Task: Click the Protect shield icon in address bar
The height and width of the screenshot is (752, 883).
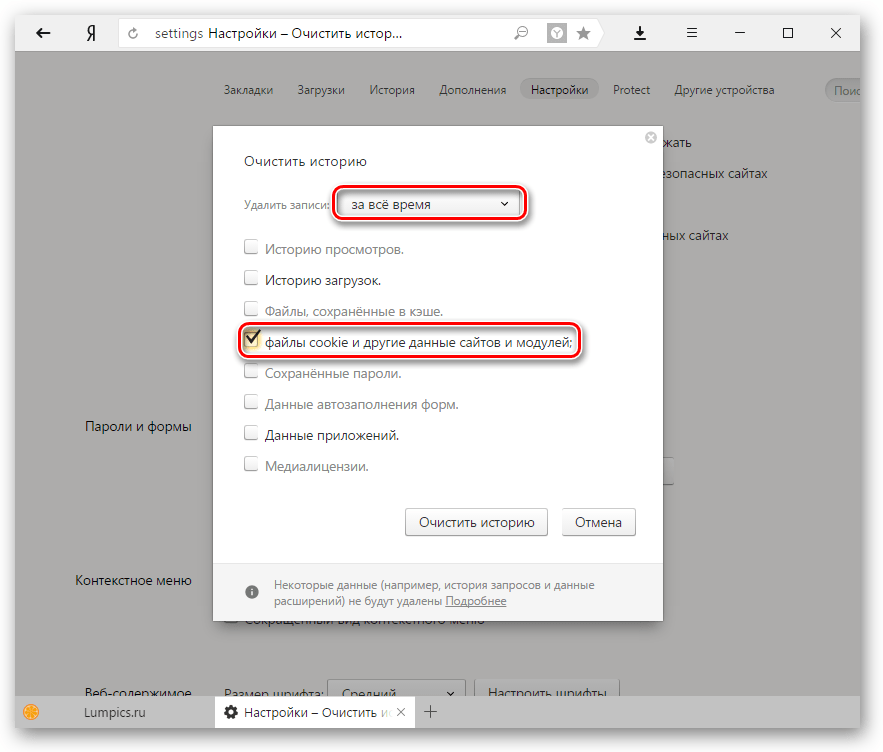Action: (x=556, y=33)
